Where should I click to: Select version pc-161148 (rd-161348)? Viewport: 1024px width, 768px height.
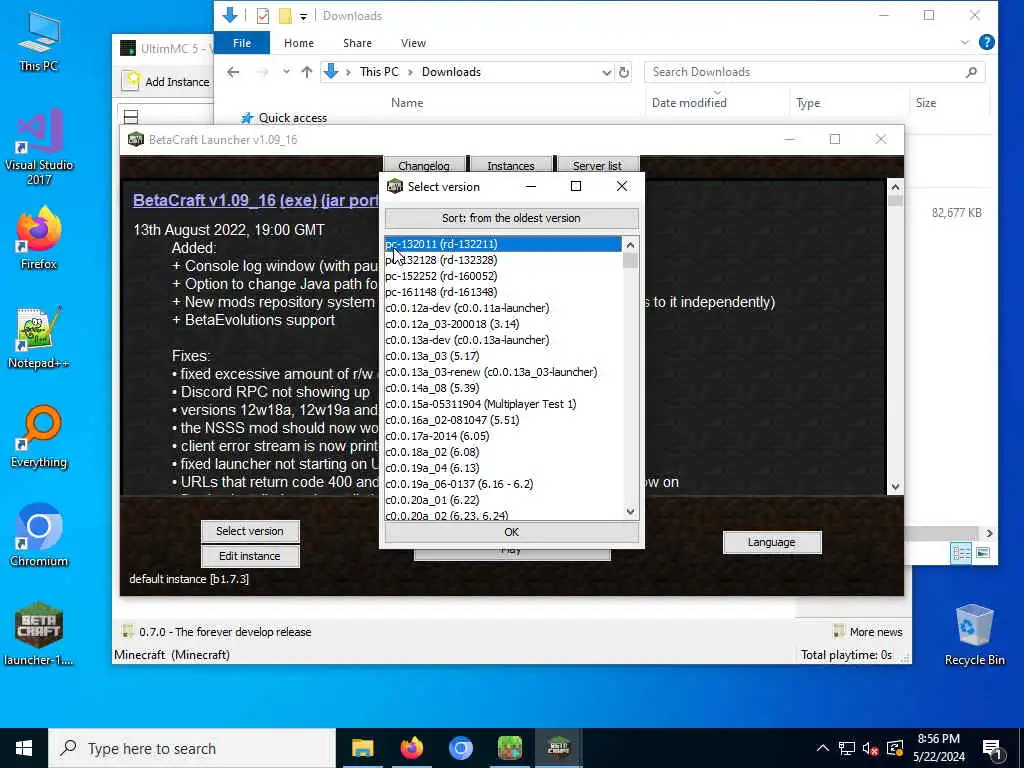tap(503, 292)
